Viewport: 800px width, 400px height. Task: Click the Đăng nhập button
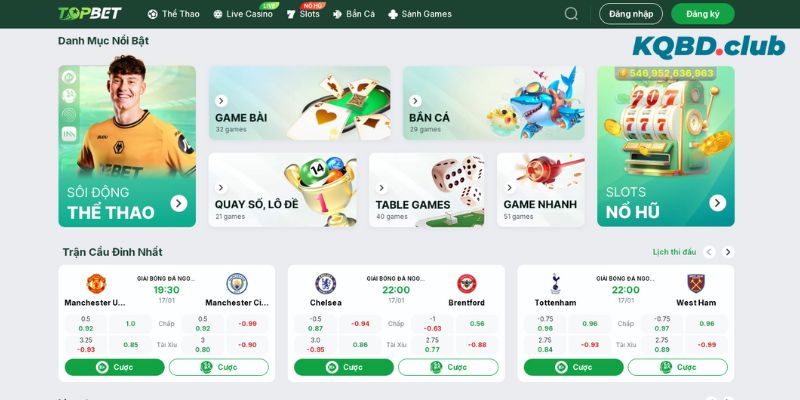point(631,14)
